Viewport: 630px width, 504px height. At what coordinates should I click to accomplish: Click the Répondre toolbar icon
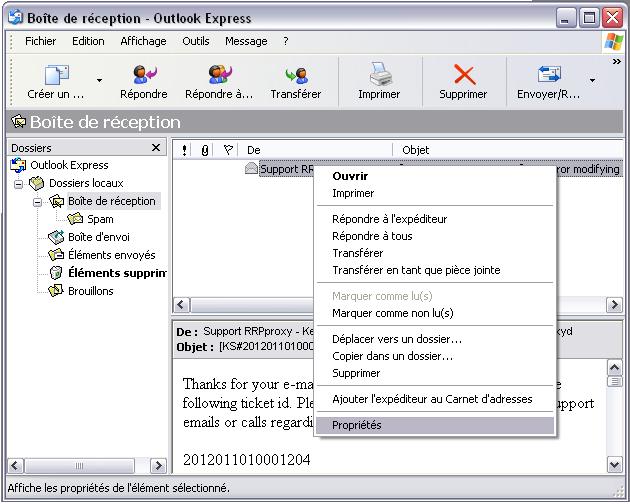point(144,74)
